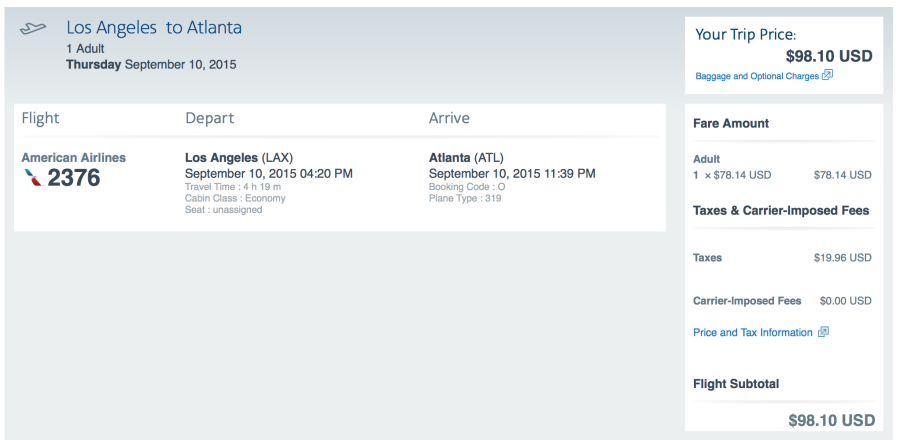Click the Plane Type : 319 text
Viewport: 900px width, 440px height.
465,198
